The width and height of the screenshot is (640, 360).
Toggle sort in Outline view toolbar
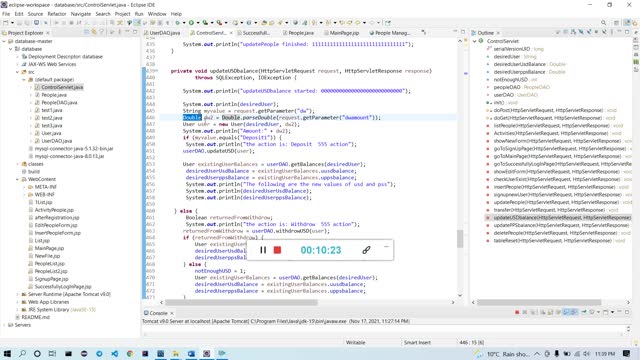tap(573, 32)
